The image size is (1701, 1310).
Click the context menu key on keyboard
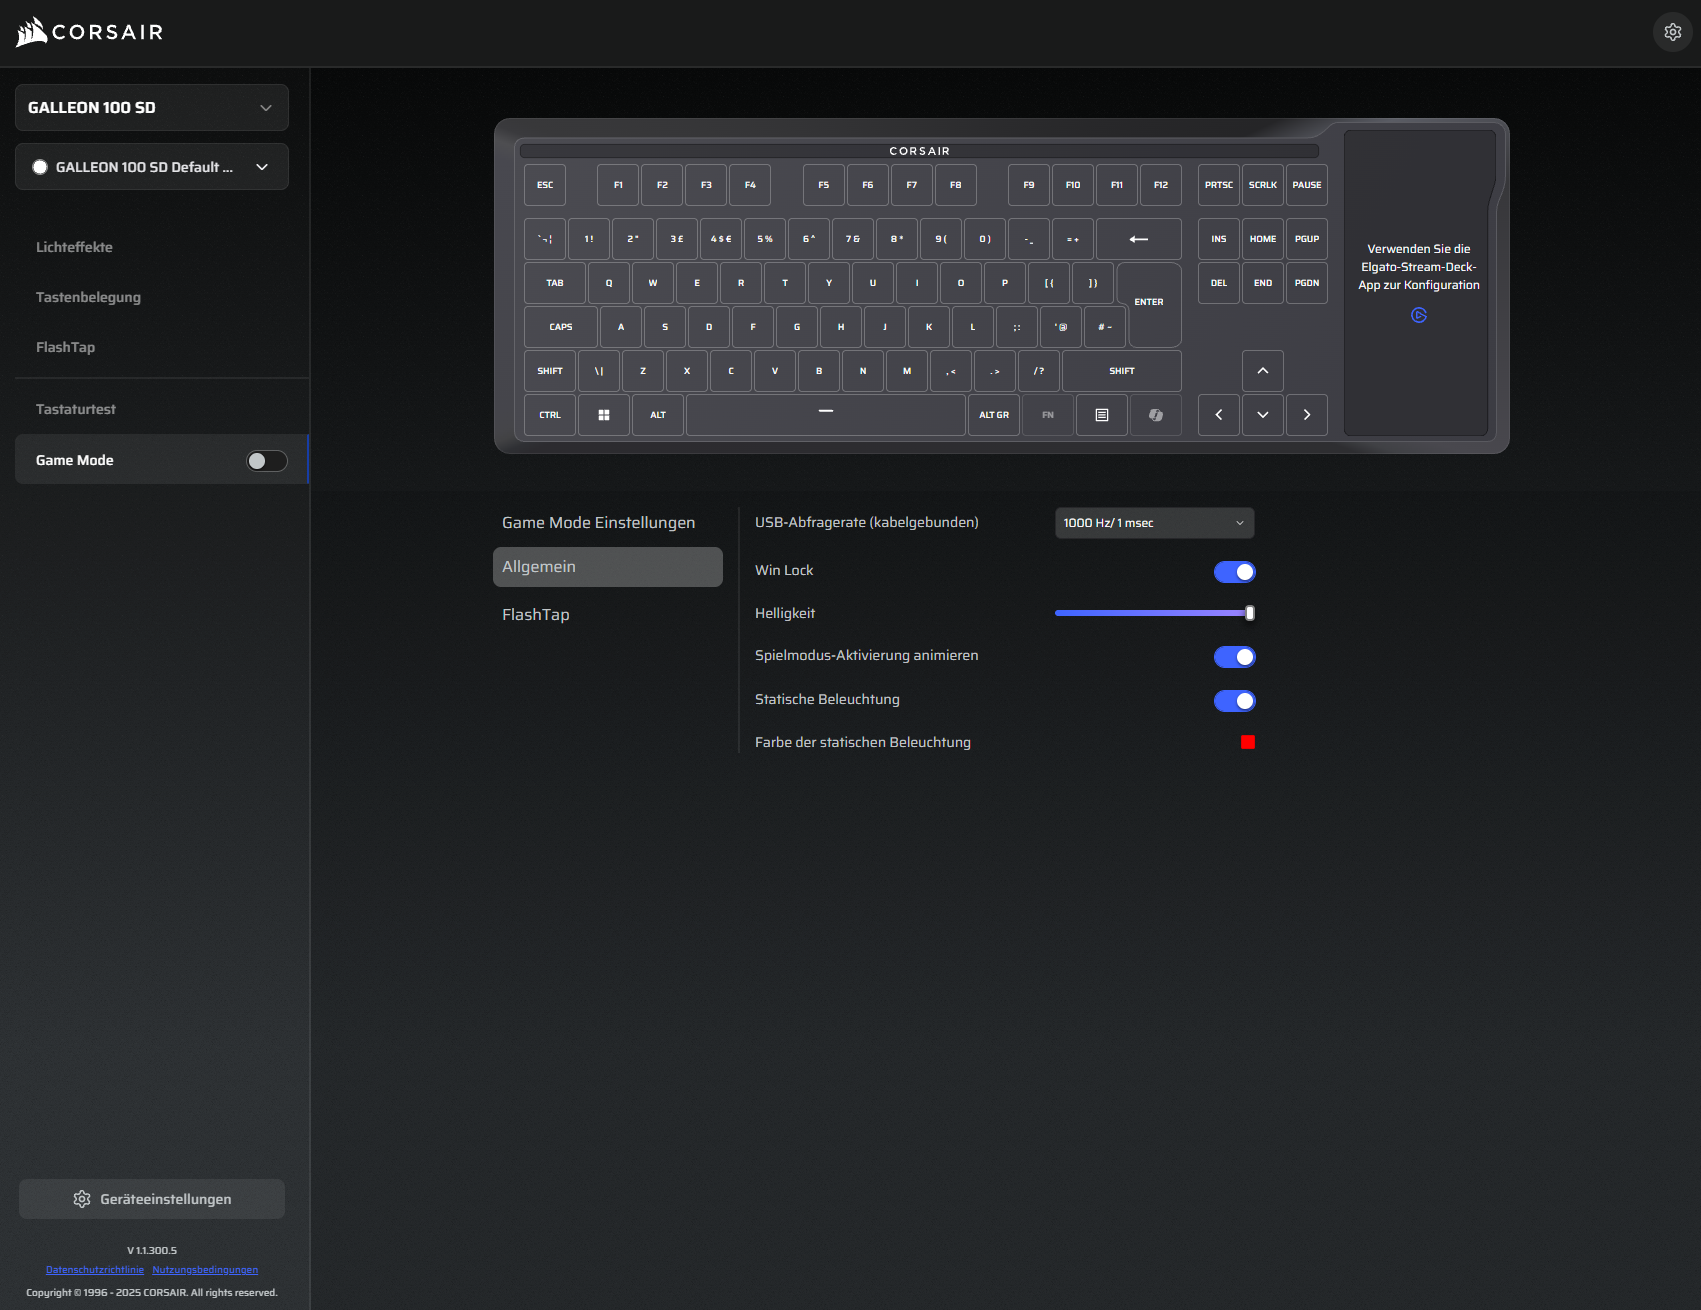[1101, 415]
